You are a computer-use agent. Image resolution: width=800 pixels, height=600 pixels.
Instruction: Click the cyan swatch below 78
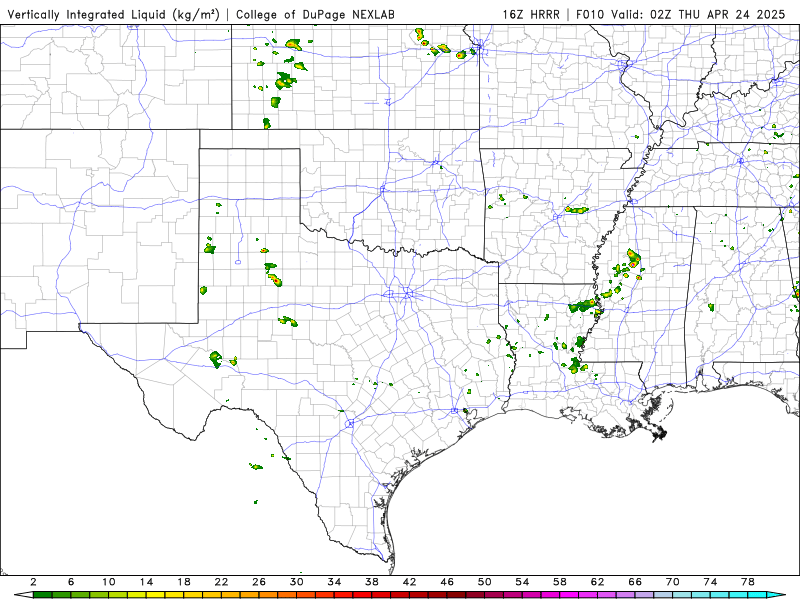[758, 595]
